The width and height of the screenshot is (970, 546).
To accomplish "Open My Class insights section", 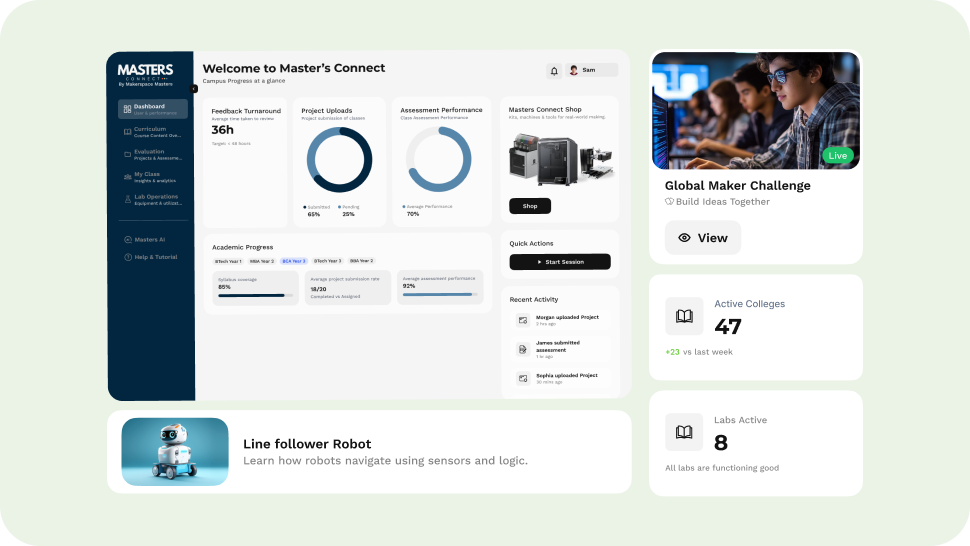I will pyautogui.click(x=153, y=177).
